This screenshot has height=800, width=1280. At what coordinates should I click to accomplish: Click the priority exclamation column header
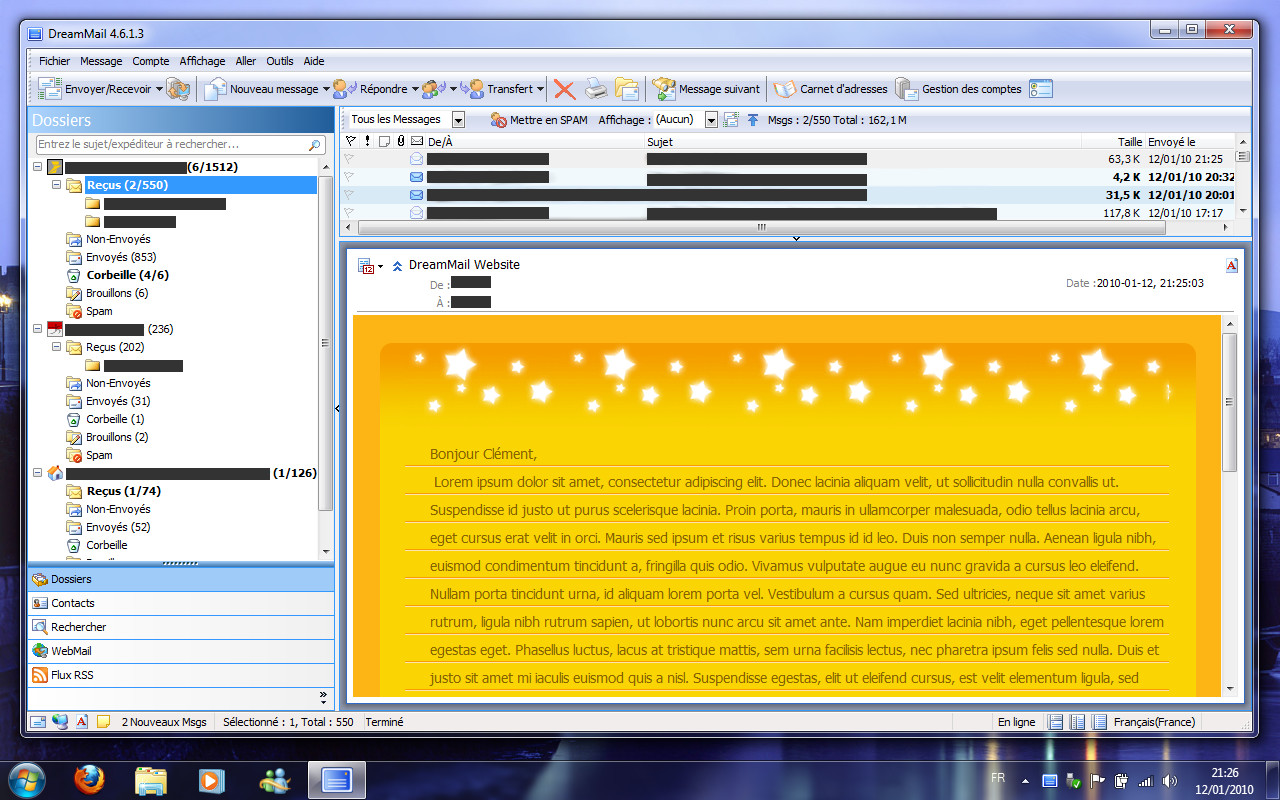click(368, 142)
